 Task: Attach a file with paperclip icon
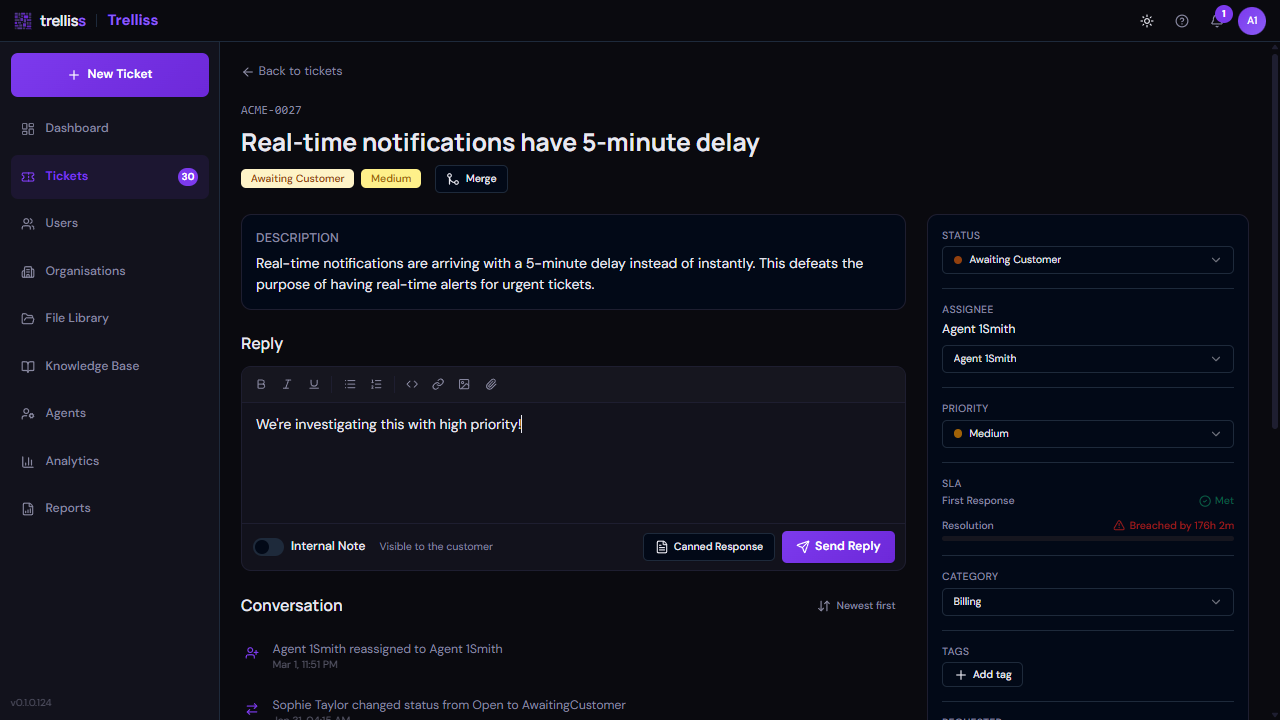491,384
